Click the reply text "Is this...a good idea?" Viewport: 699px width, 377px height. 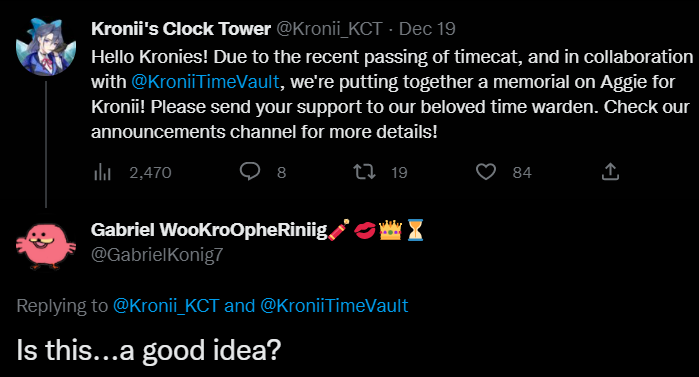pyautogui.click(x=149, y=350)
